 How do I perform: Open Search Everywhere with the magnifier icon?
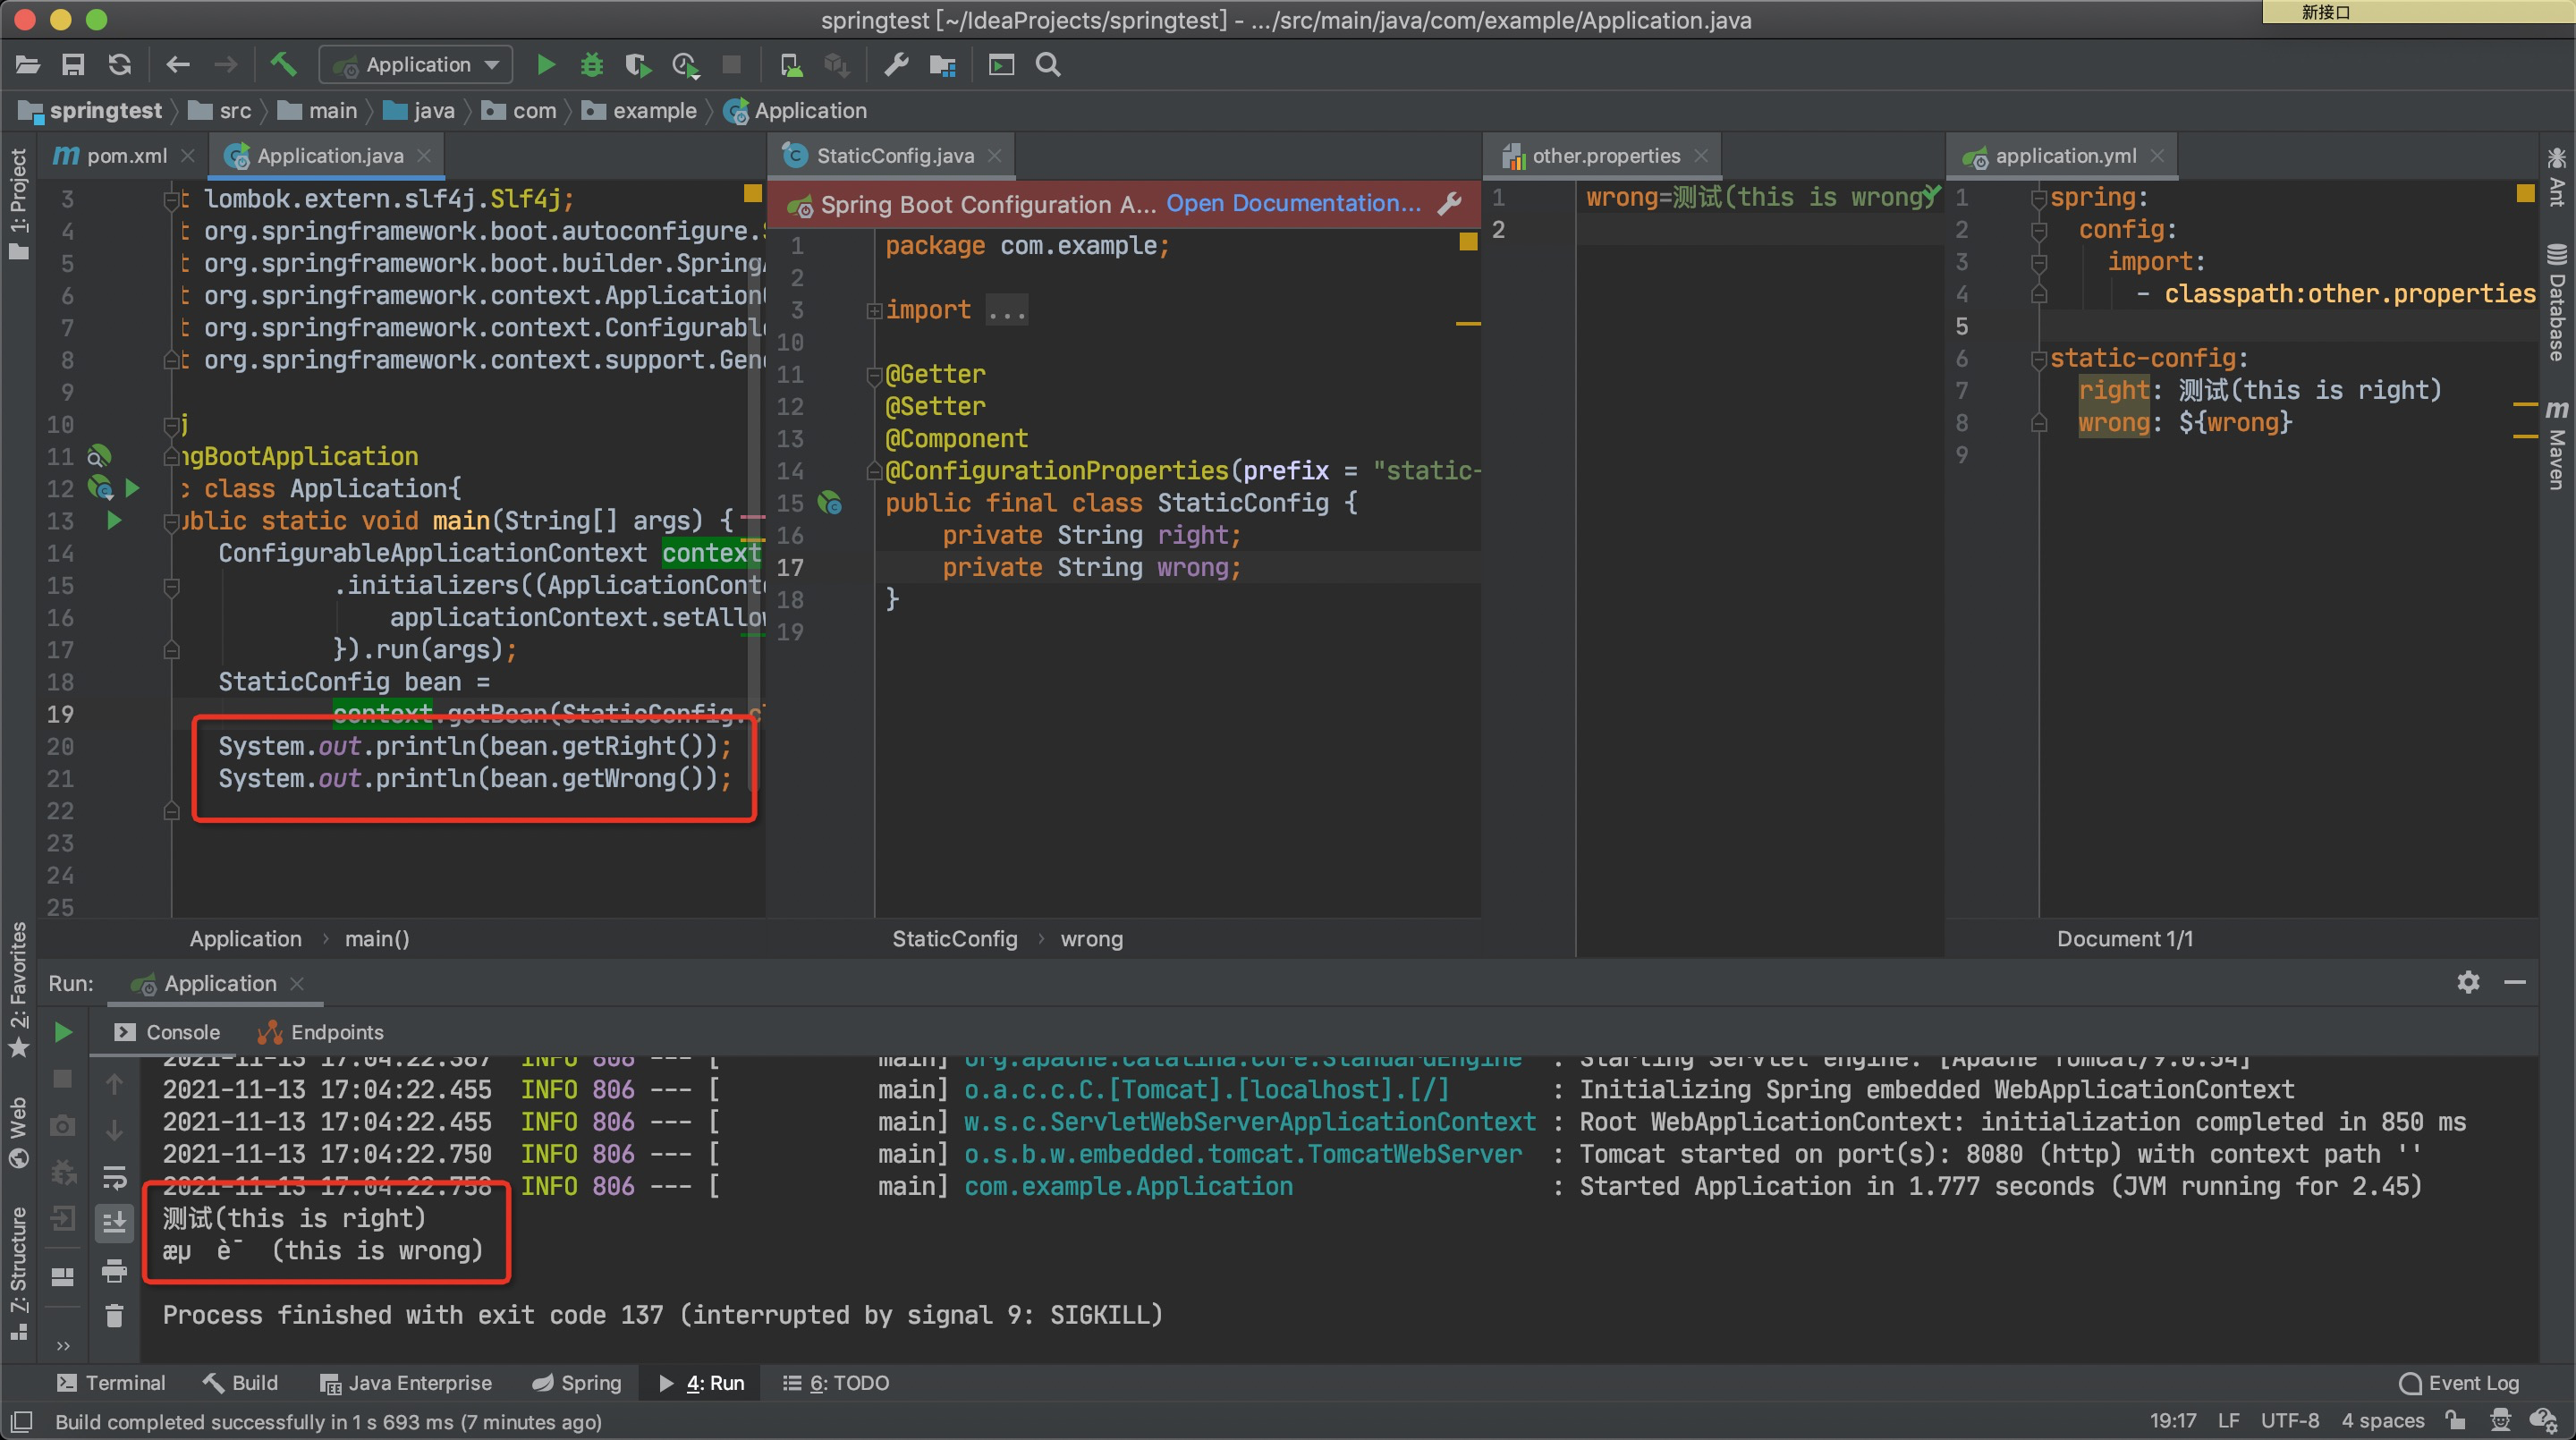pyautogui.click(x=1047, y=64)
